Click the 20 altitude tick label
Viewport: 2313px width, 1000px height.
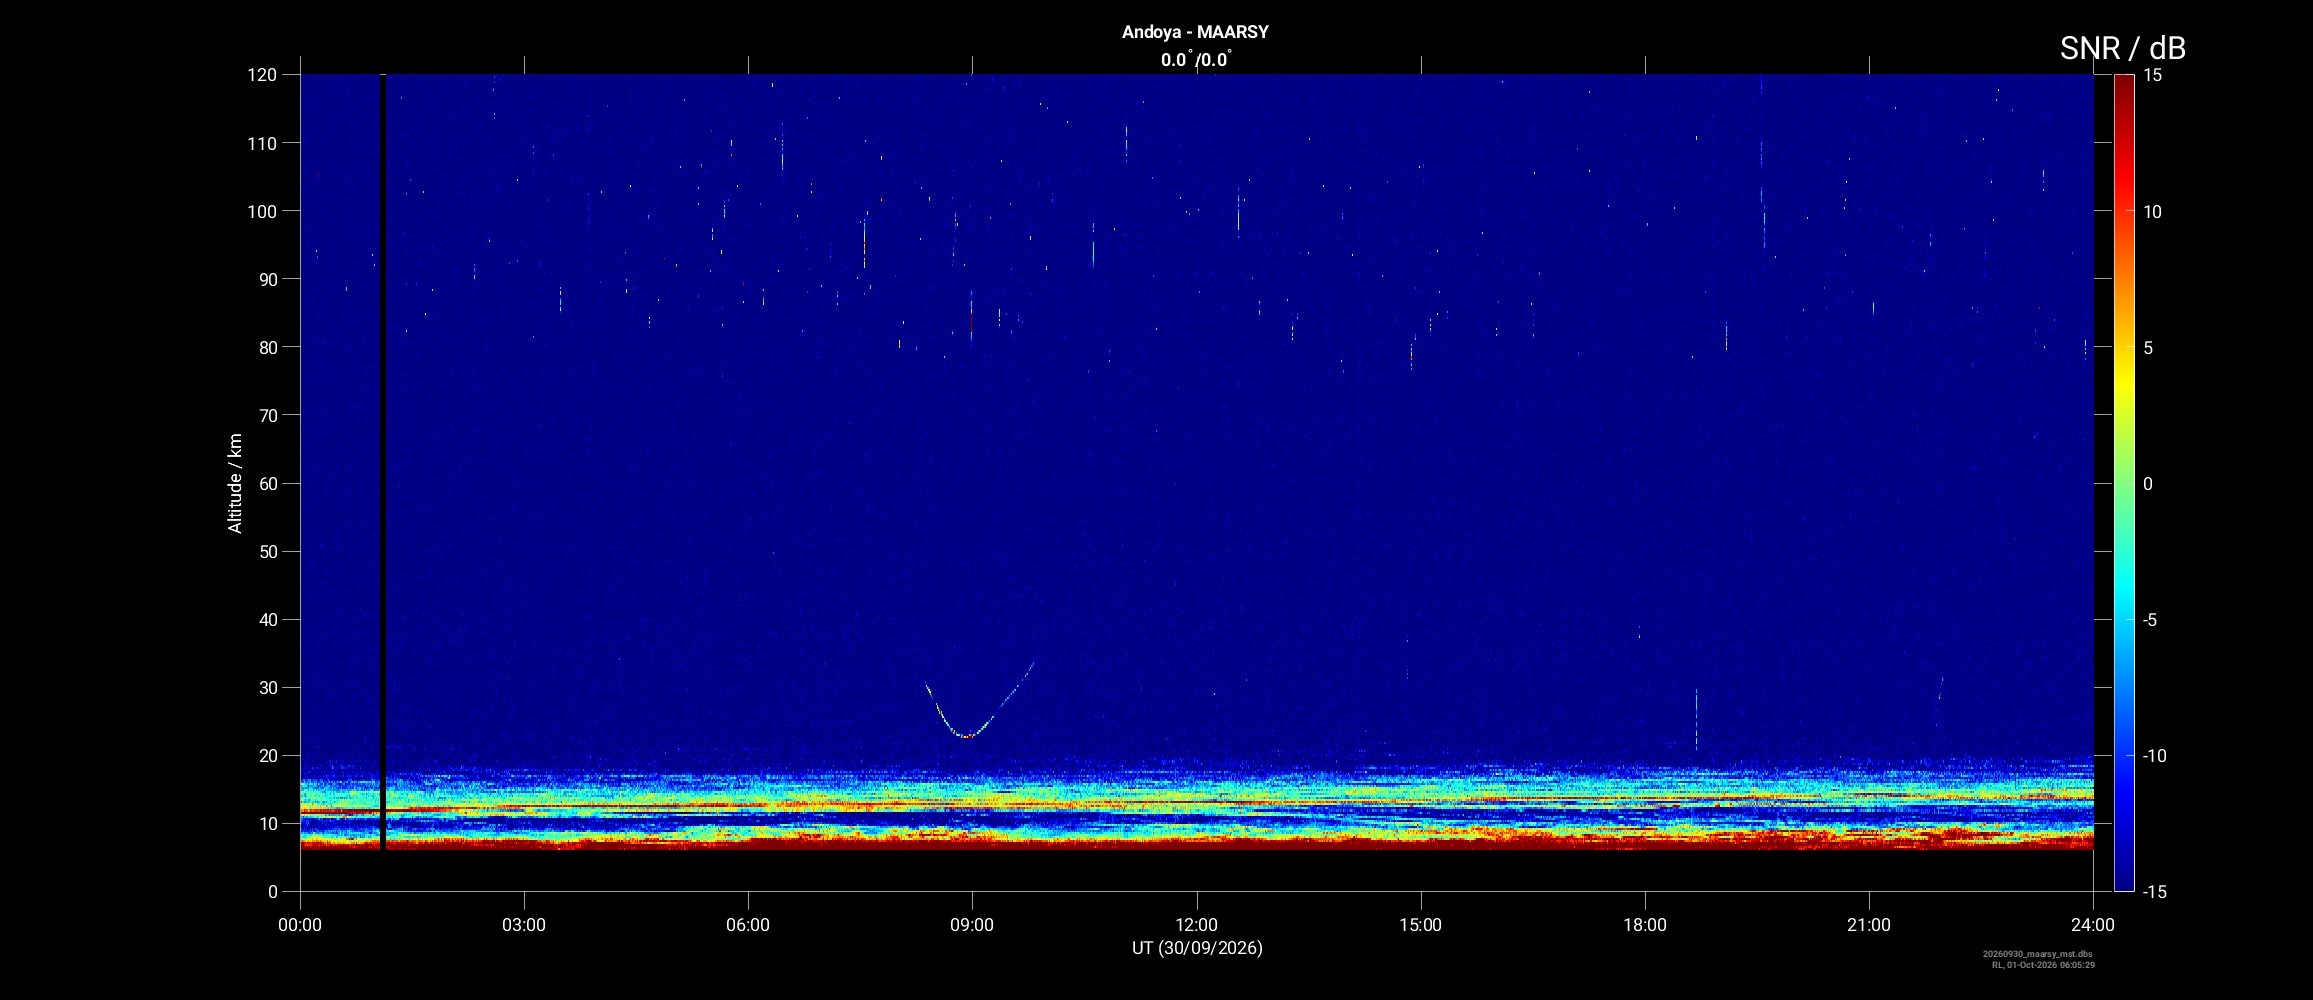[267, 755]
